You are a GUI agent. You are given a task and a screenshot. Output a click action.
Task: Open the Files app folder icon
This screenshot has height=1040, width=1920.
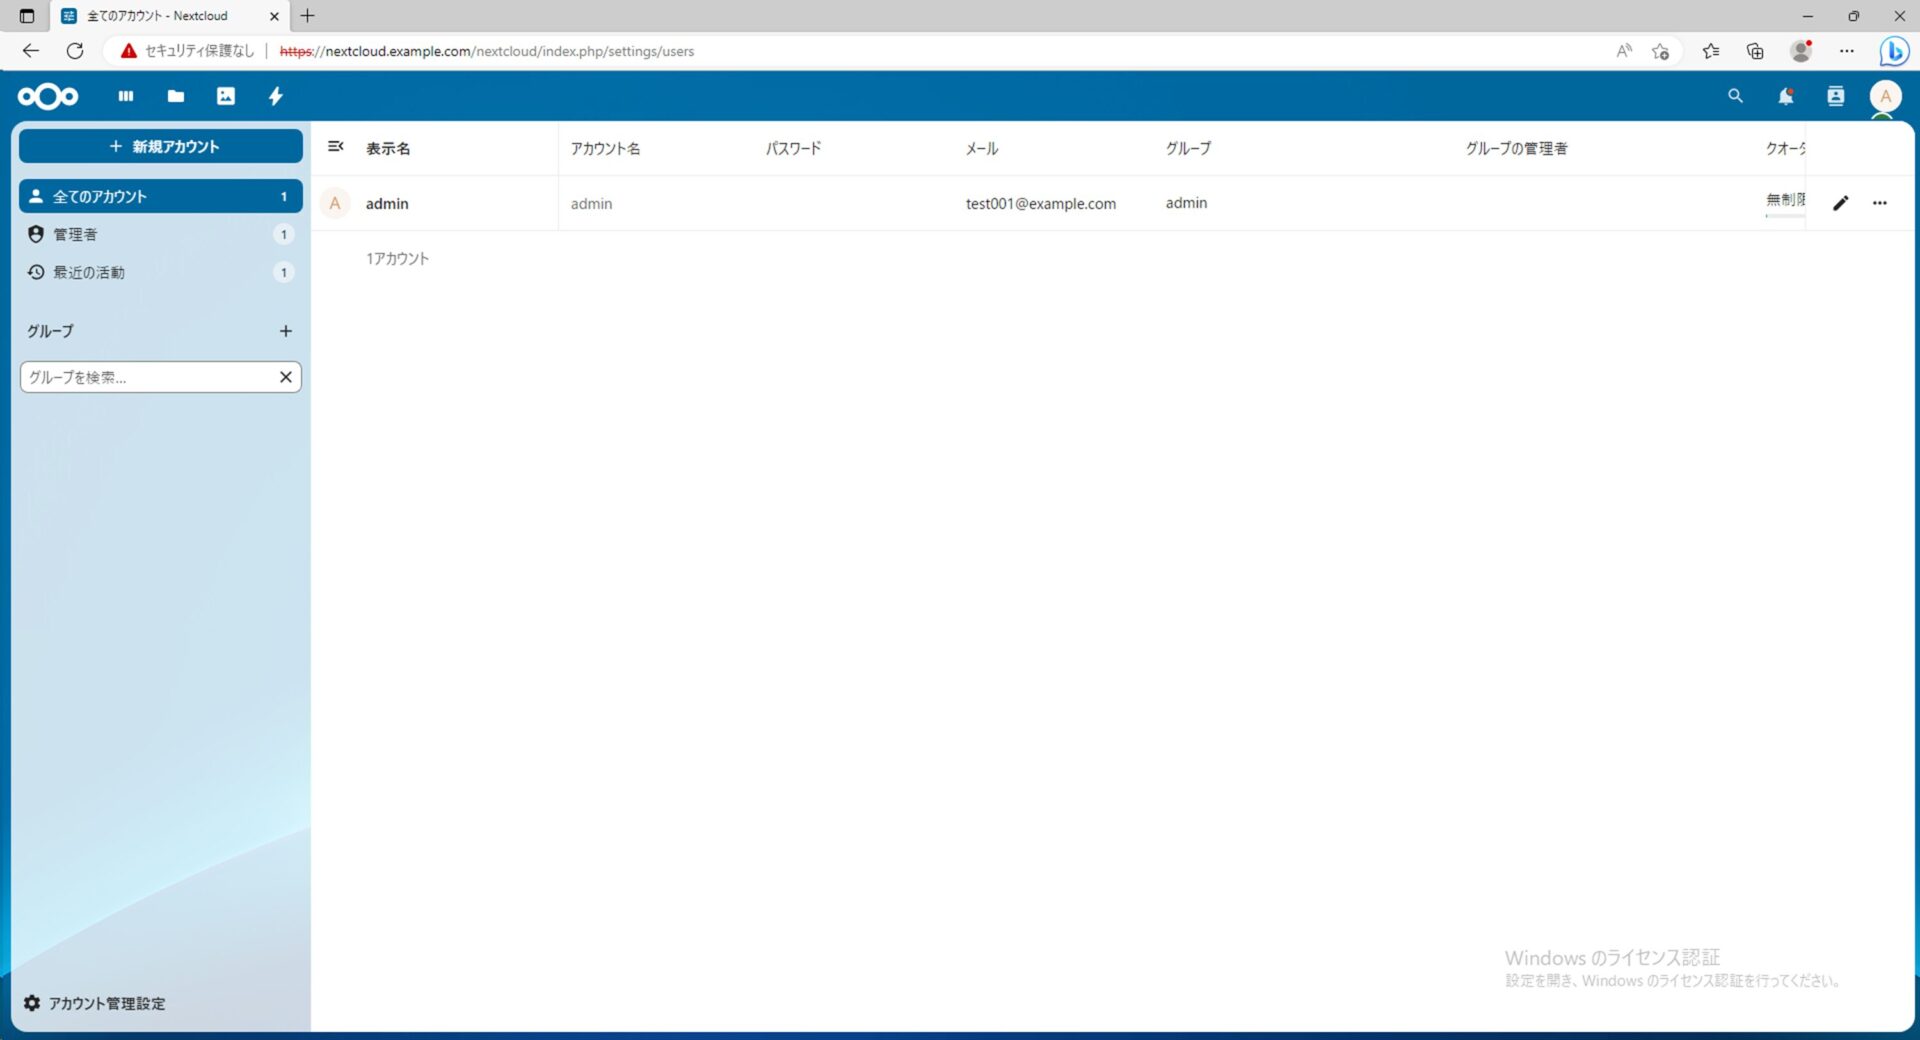click(176, 96)
